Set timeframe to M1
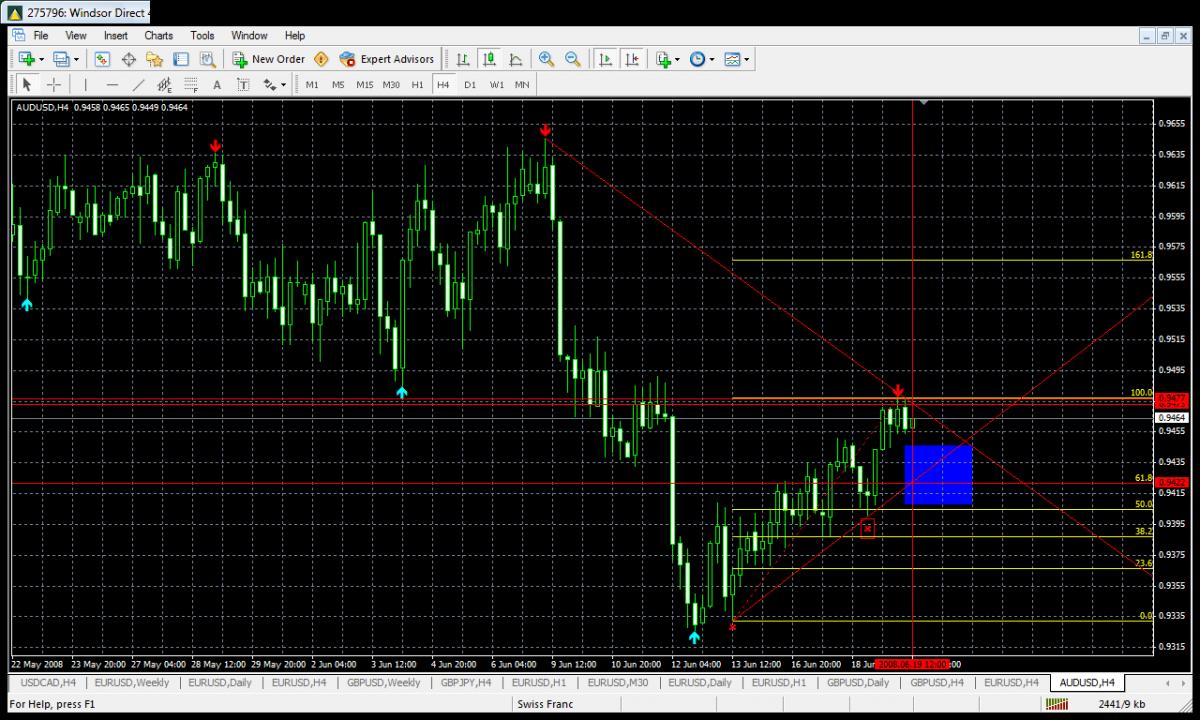Viewport: 1200px width, 720px height. [313, 85]
